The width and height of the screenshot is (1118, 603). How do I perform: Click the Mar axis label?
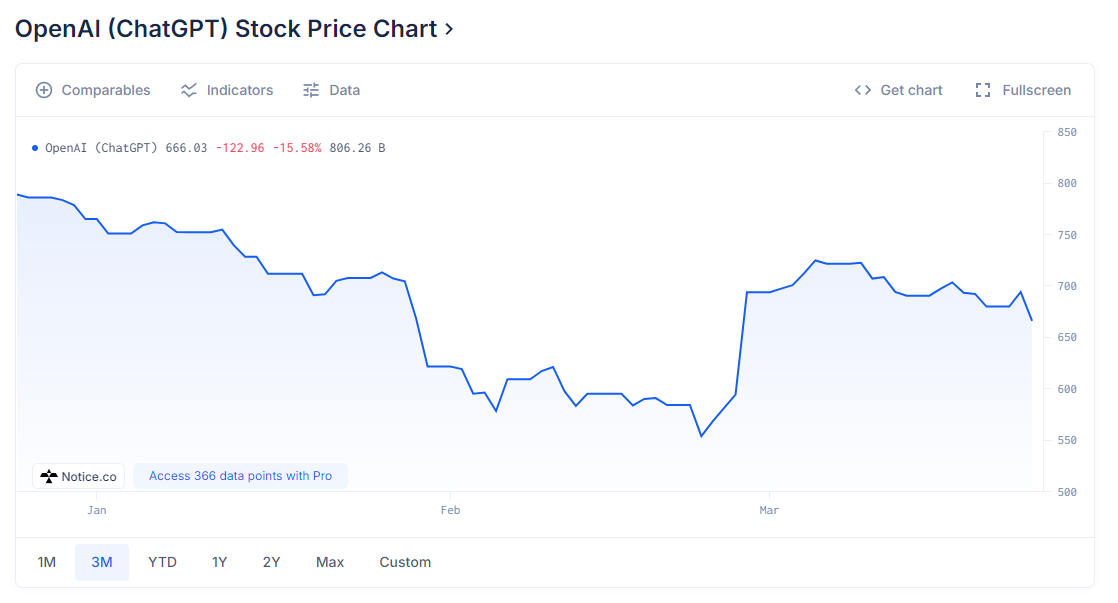pos(769,510)
